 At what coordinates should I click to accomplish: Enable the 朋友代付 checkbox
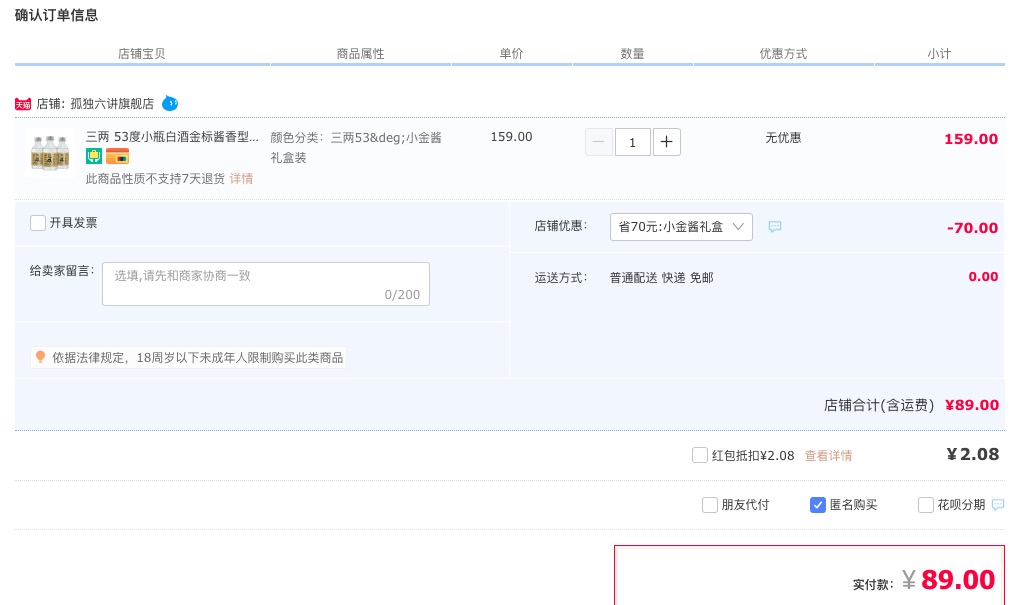[710, 505]
